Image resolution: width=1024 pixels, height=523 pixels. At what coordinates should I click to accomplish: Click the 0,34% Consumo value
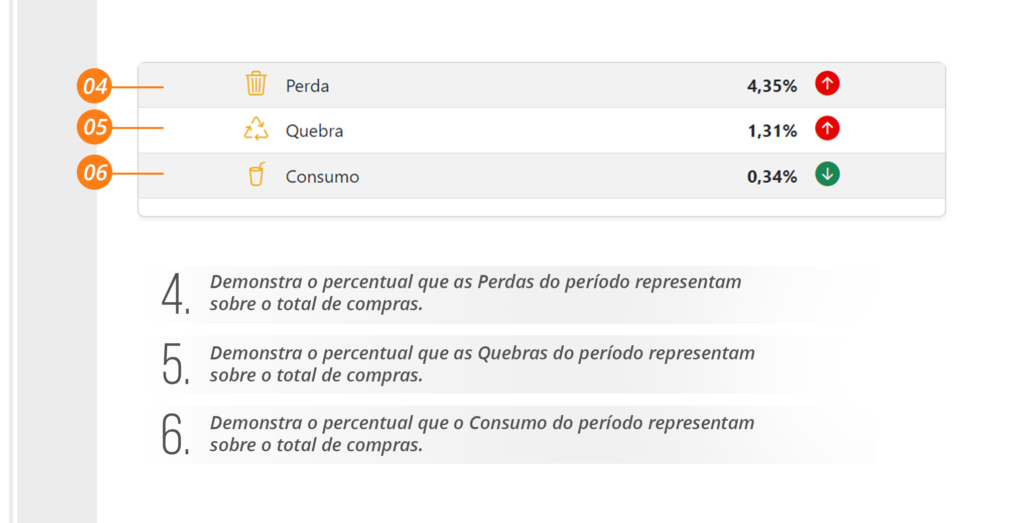772,177
